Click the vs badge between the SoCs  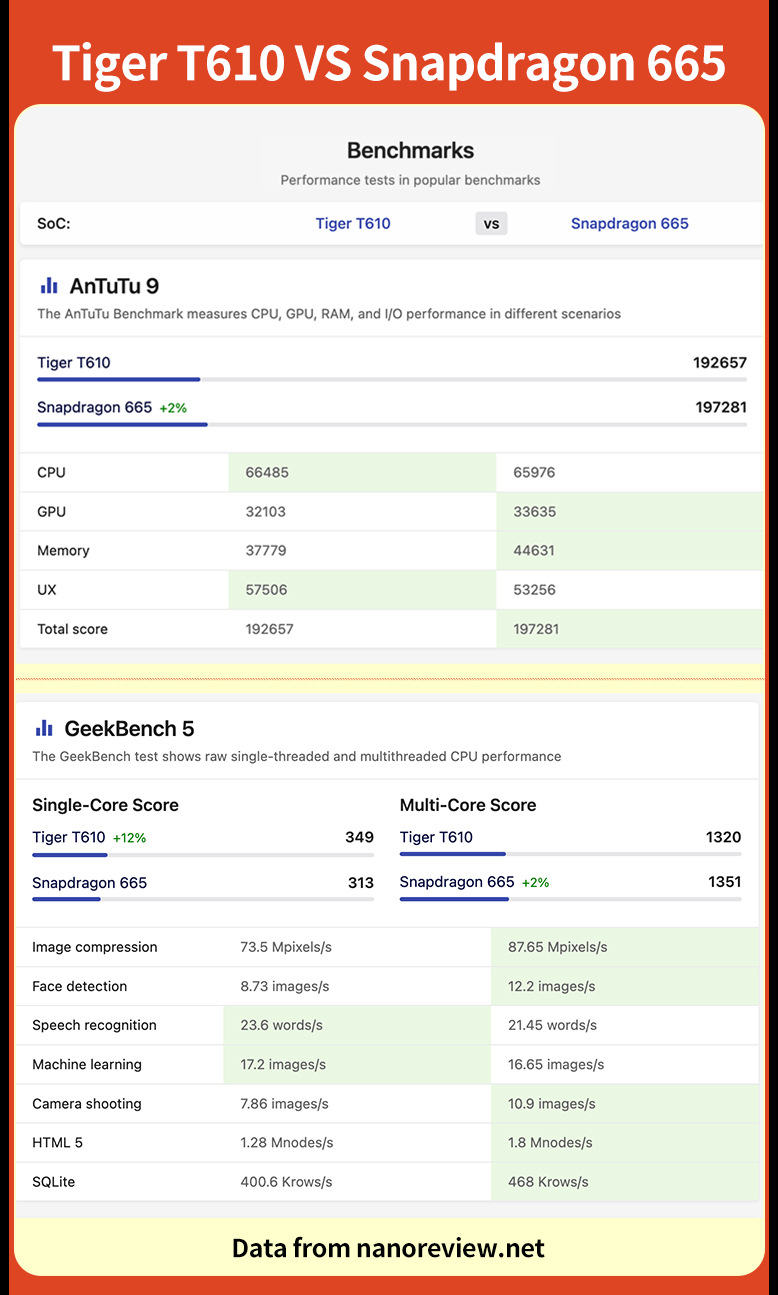[x=491, y=224]
